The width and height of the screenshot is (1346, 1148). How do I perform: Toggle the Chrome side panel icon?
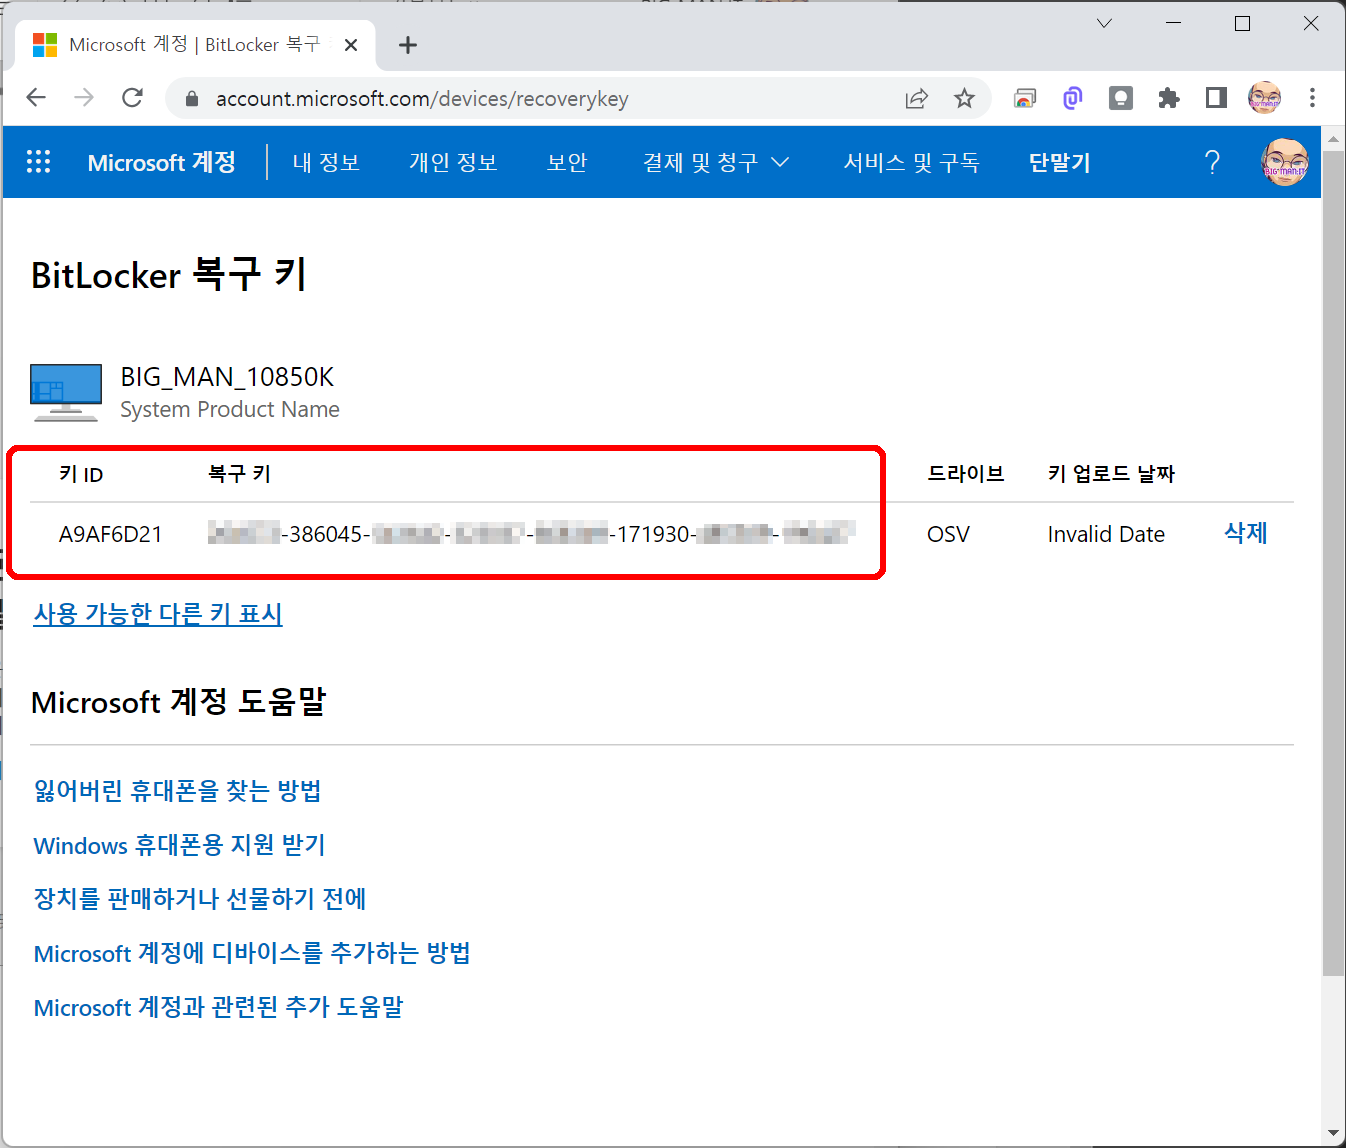[x=1216, y=97]
